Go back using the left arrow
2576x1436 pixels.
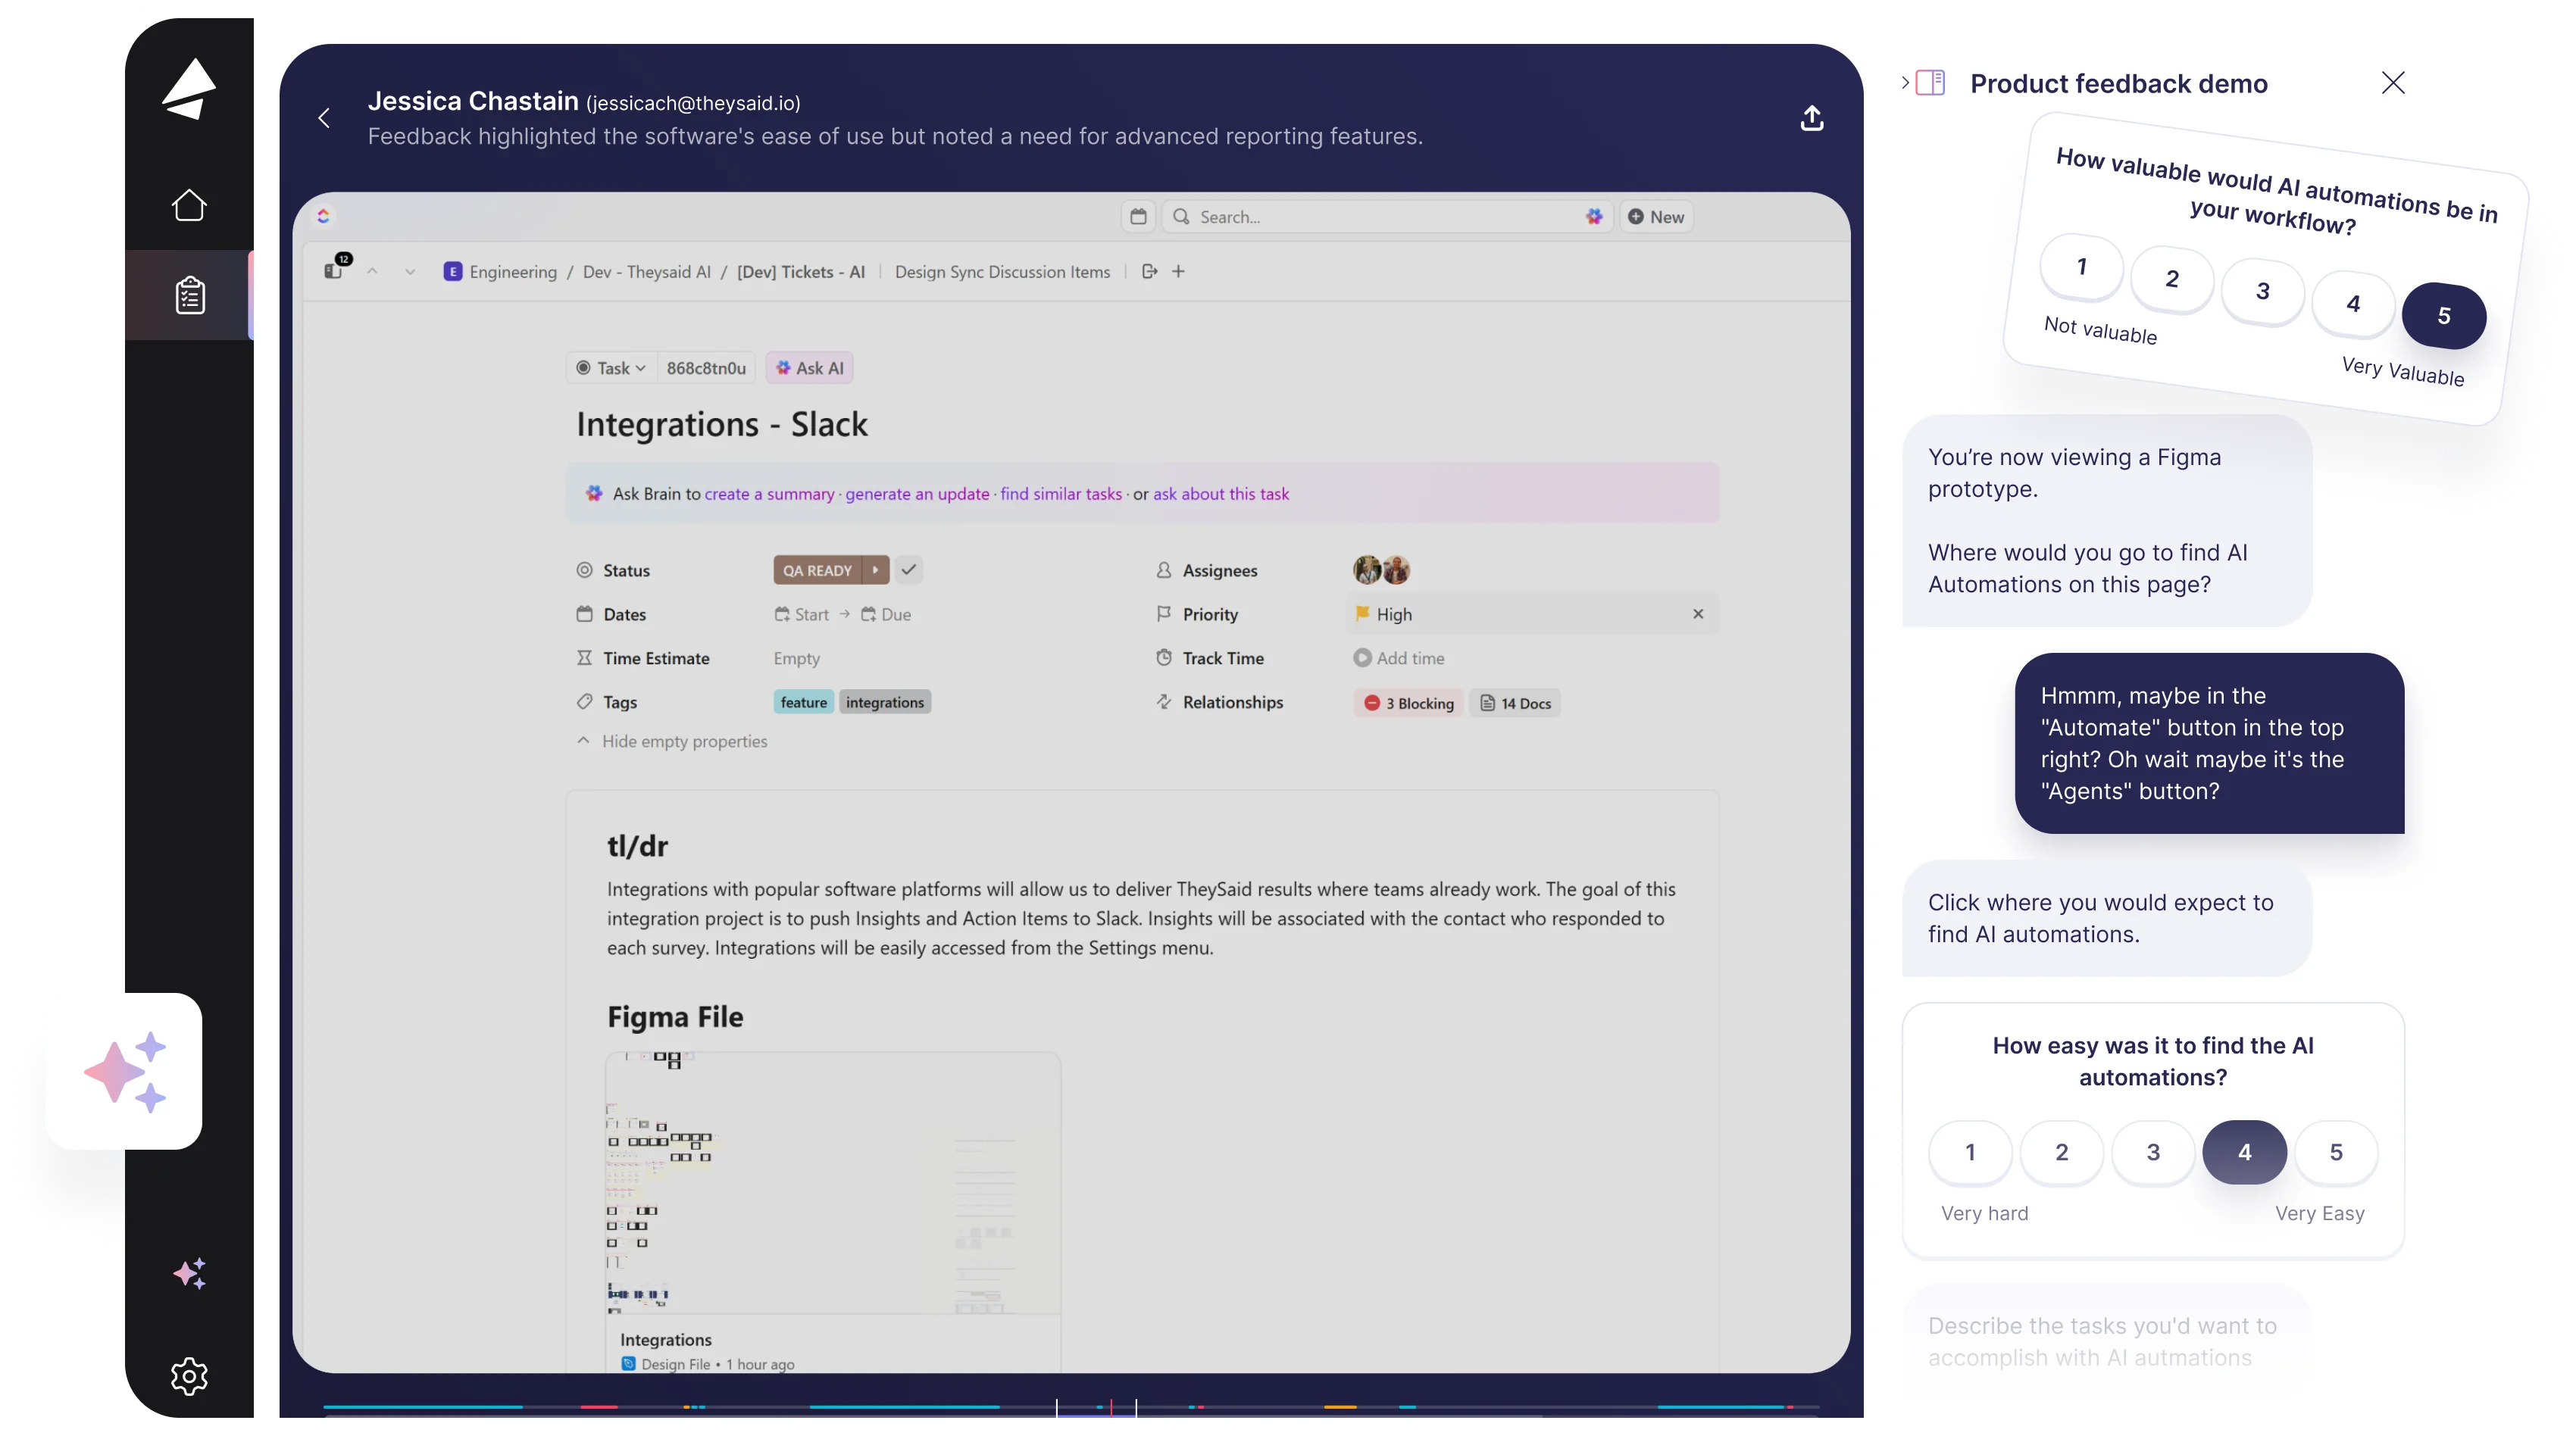[x=324, y=118]
